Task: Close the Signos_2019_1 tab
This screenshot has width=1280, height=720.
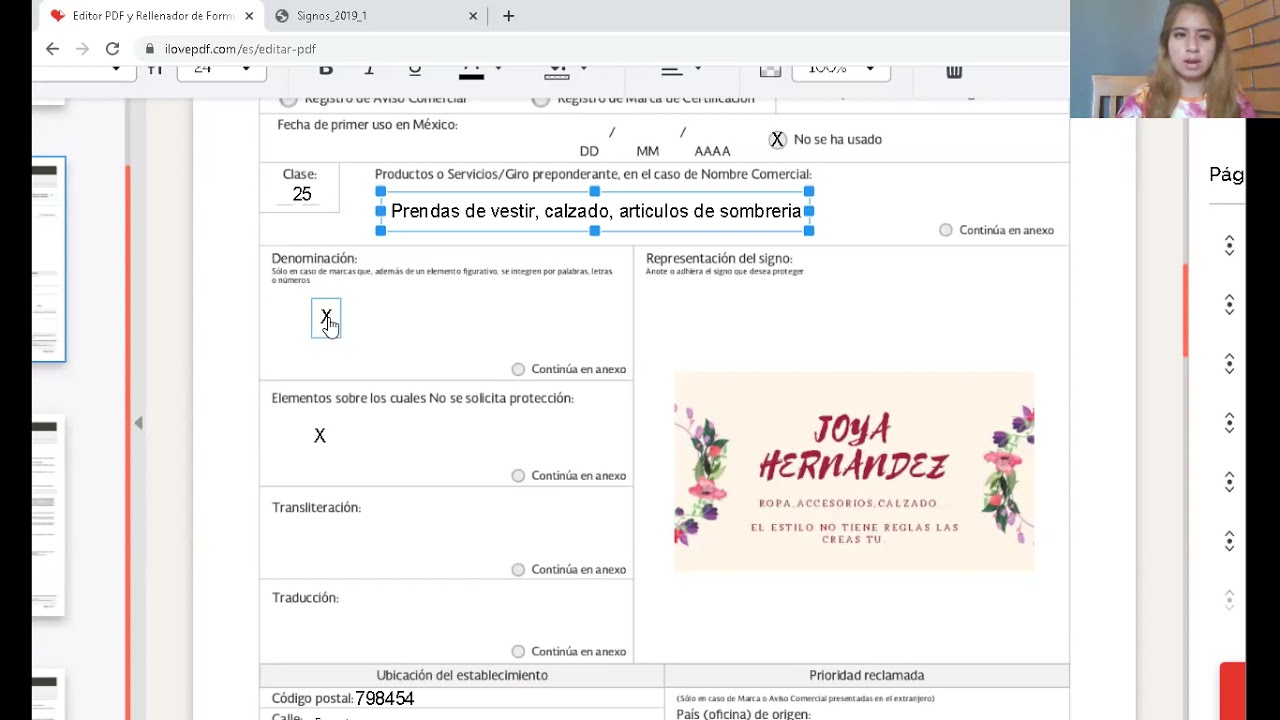Action: click(473, 16)
